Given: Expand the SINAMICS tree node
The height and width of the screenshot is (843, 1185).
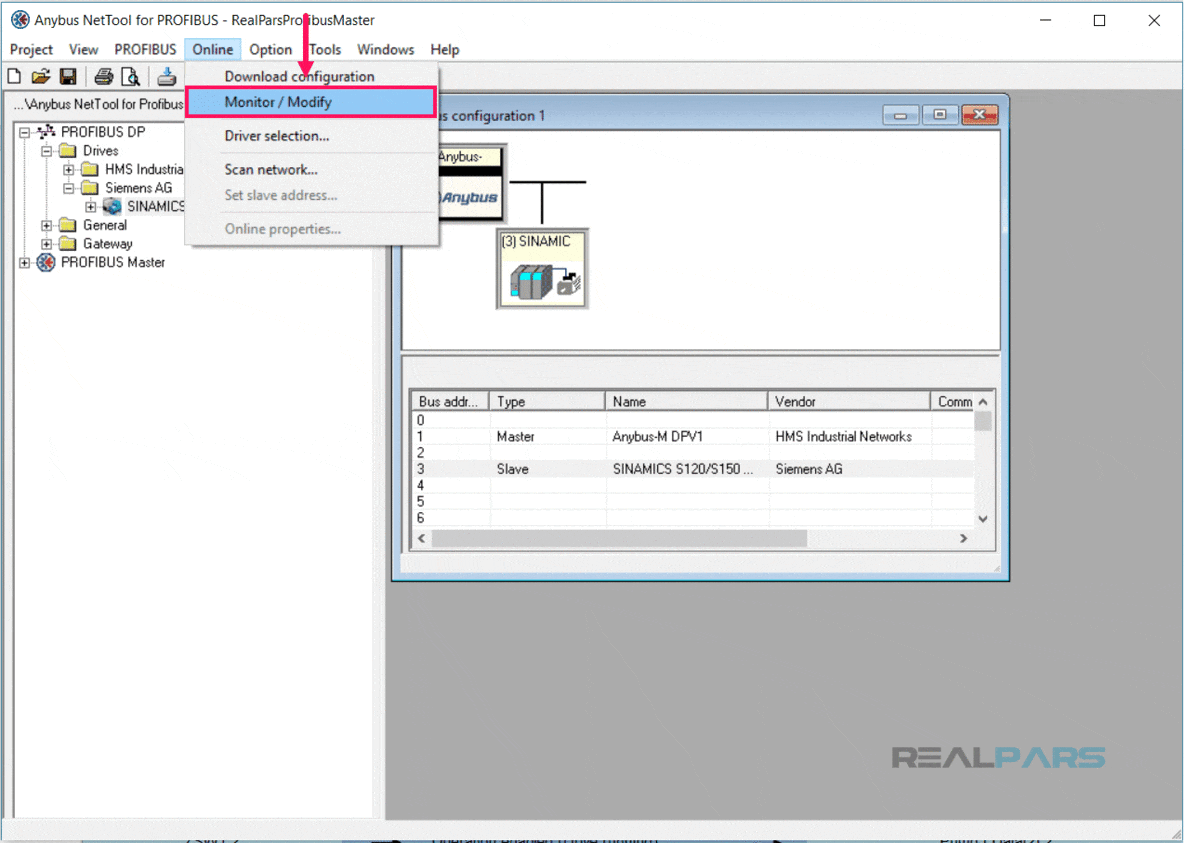Looking at the screenshot, I should click(90, 206).
